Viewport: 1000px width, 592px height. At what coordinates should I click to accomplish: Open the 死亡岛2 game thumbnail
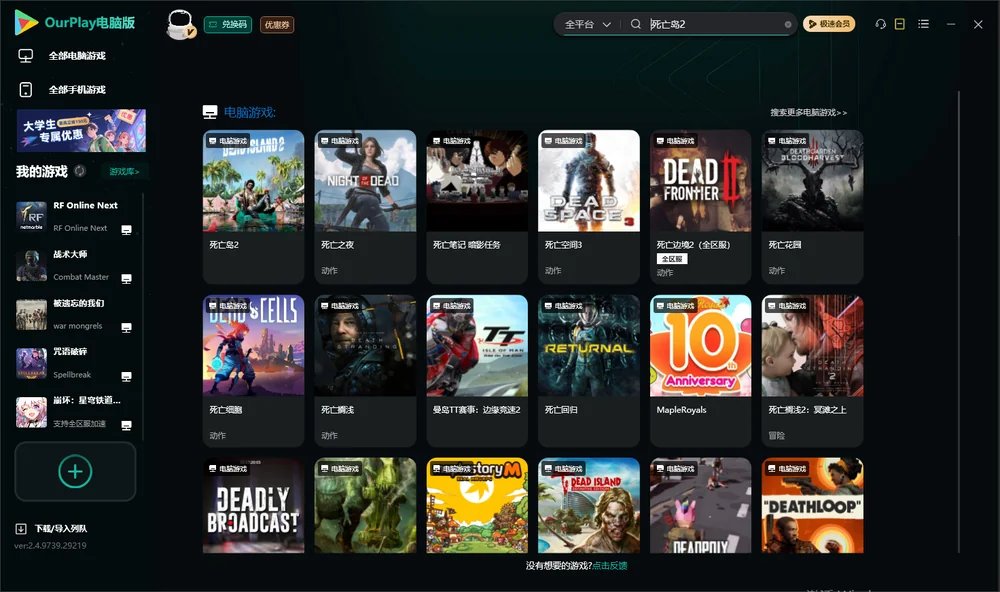pos(253,181)
